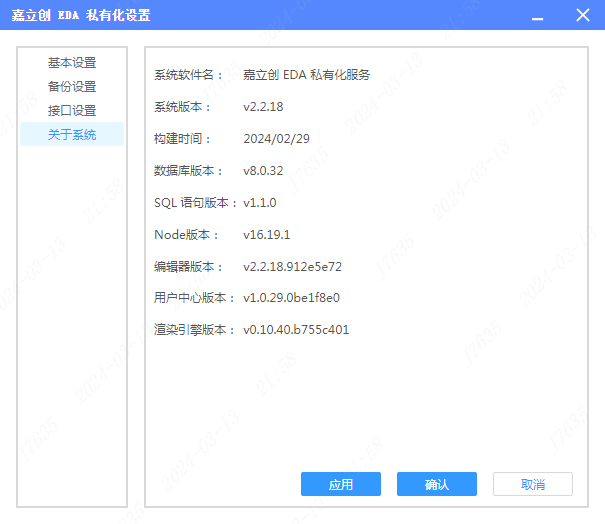Open the 基本设置 section
This screenshot has height=524, width=605.
click(x=72, y=63)
